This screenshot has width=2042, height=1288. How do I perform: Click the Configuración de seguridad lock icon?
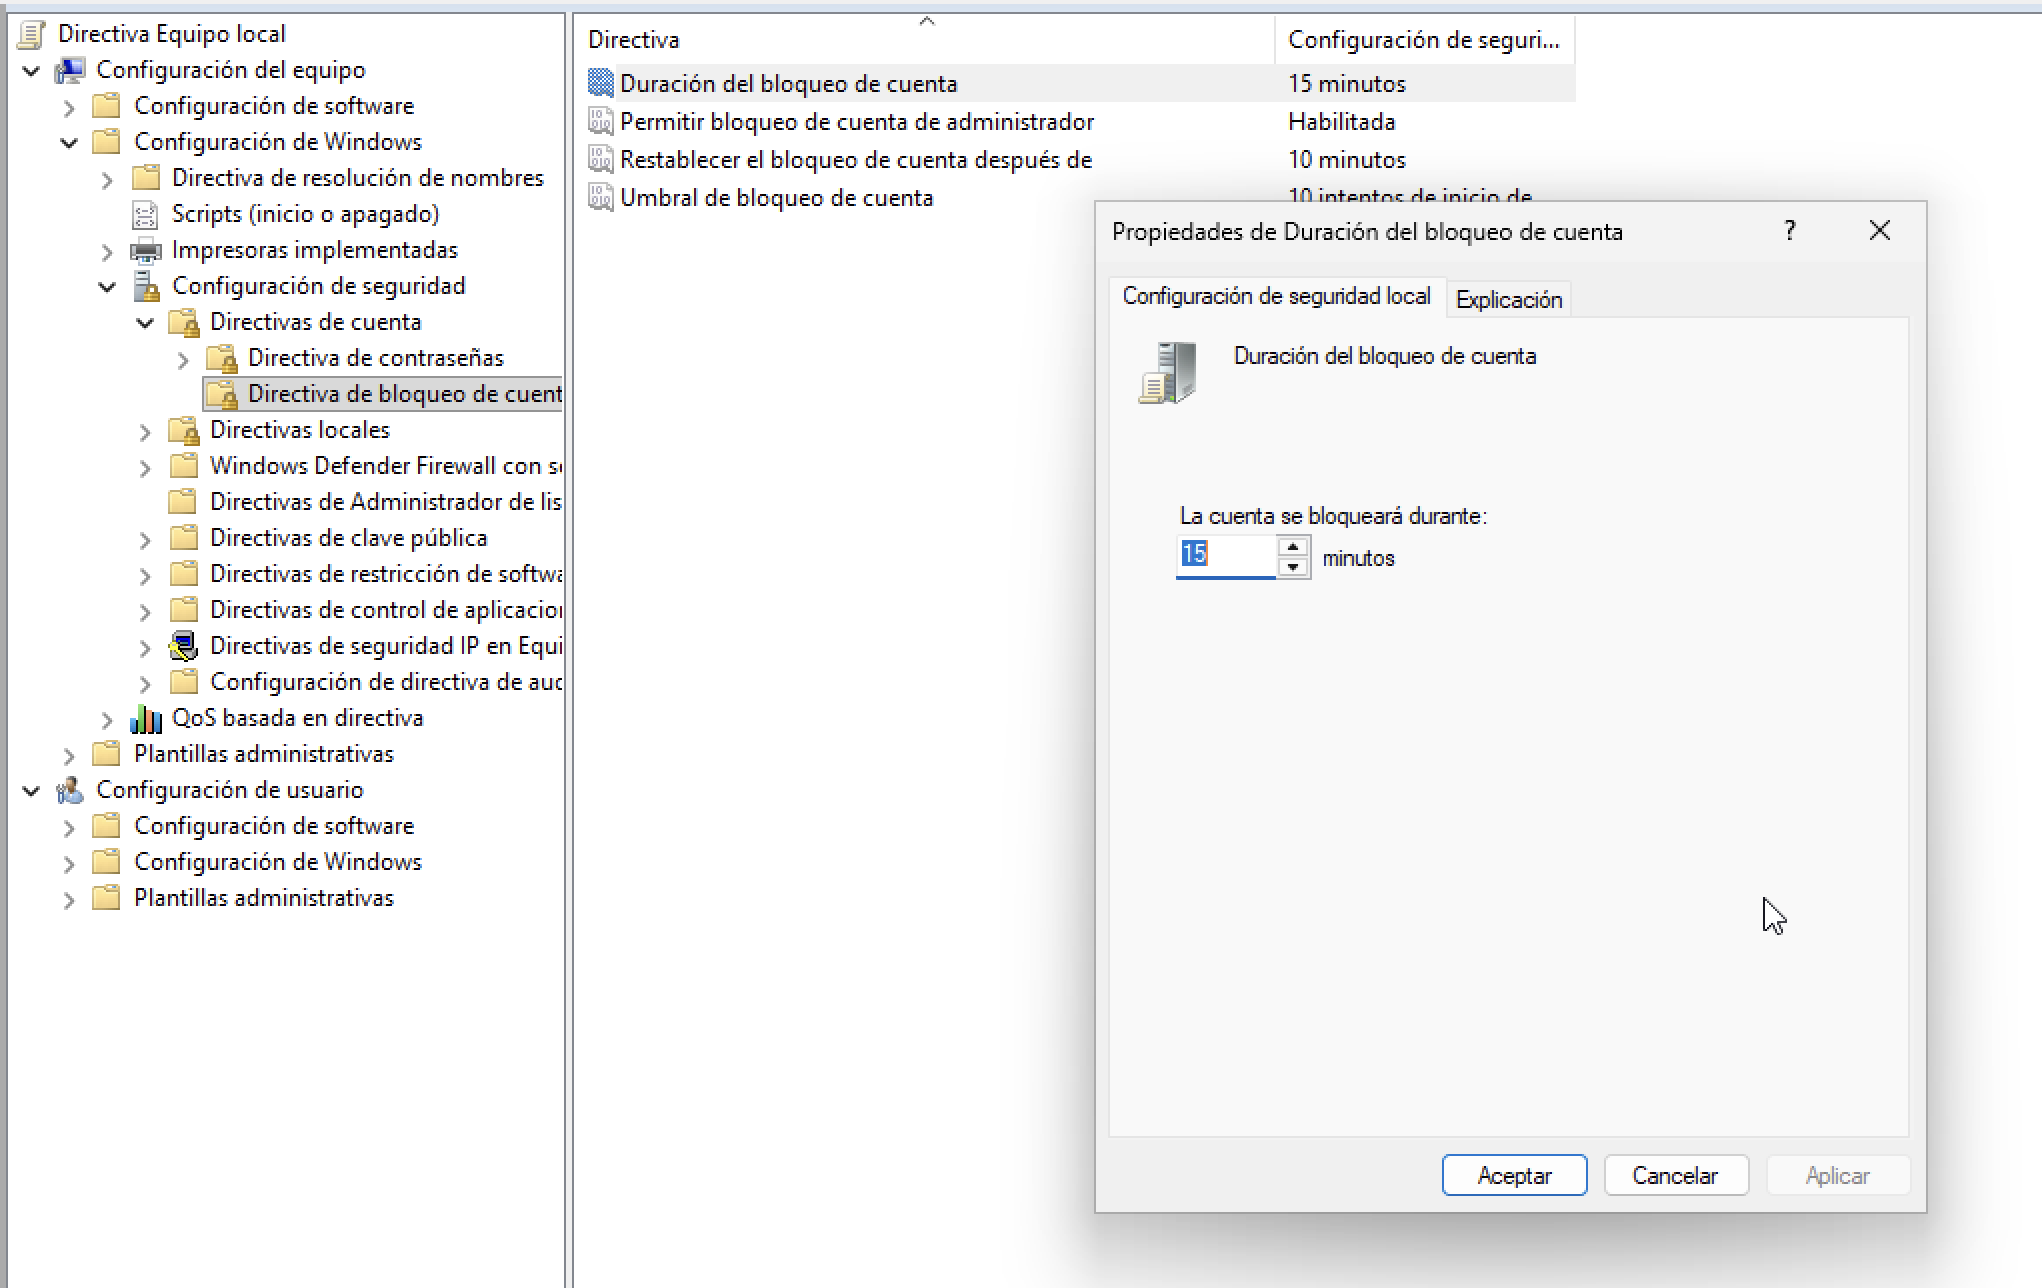tap(146, 286)
